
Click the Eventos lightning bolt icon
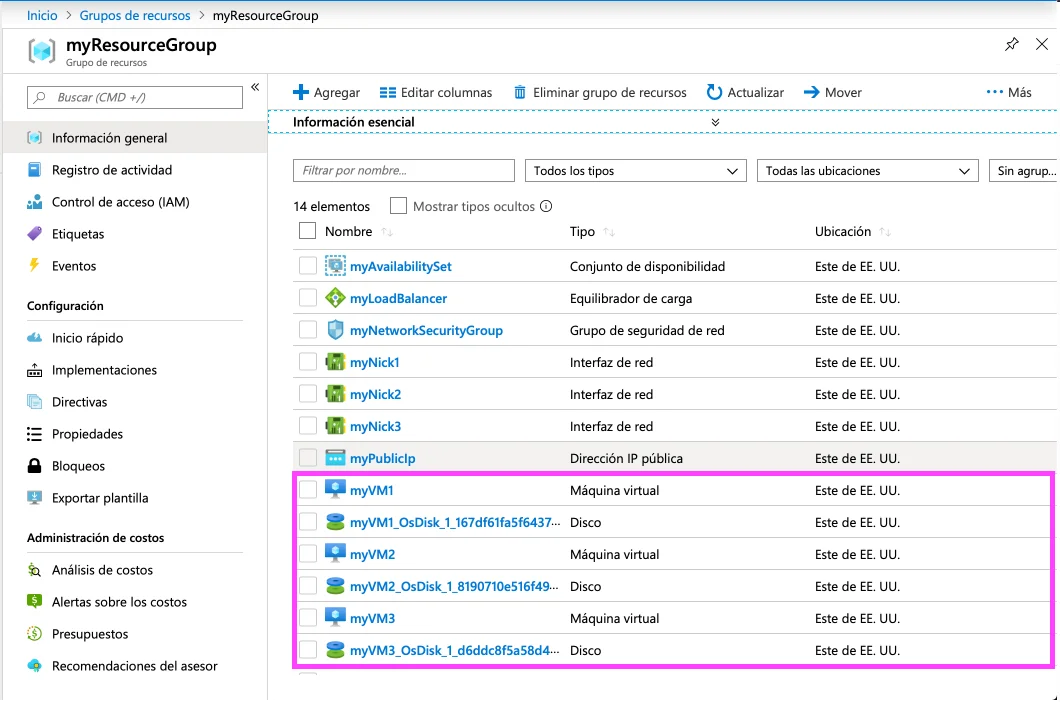click(34, 265)
